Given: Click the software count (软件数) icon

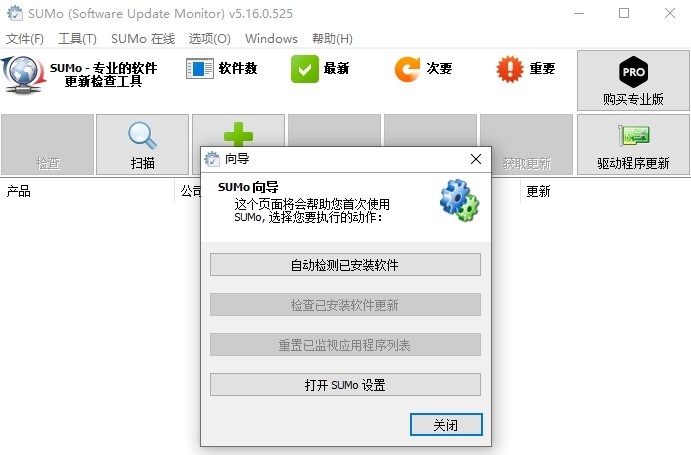Looking at the screenshot, I should [200, 69].
